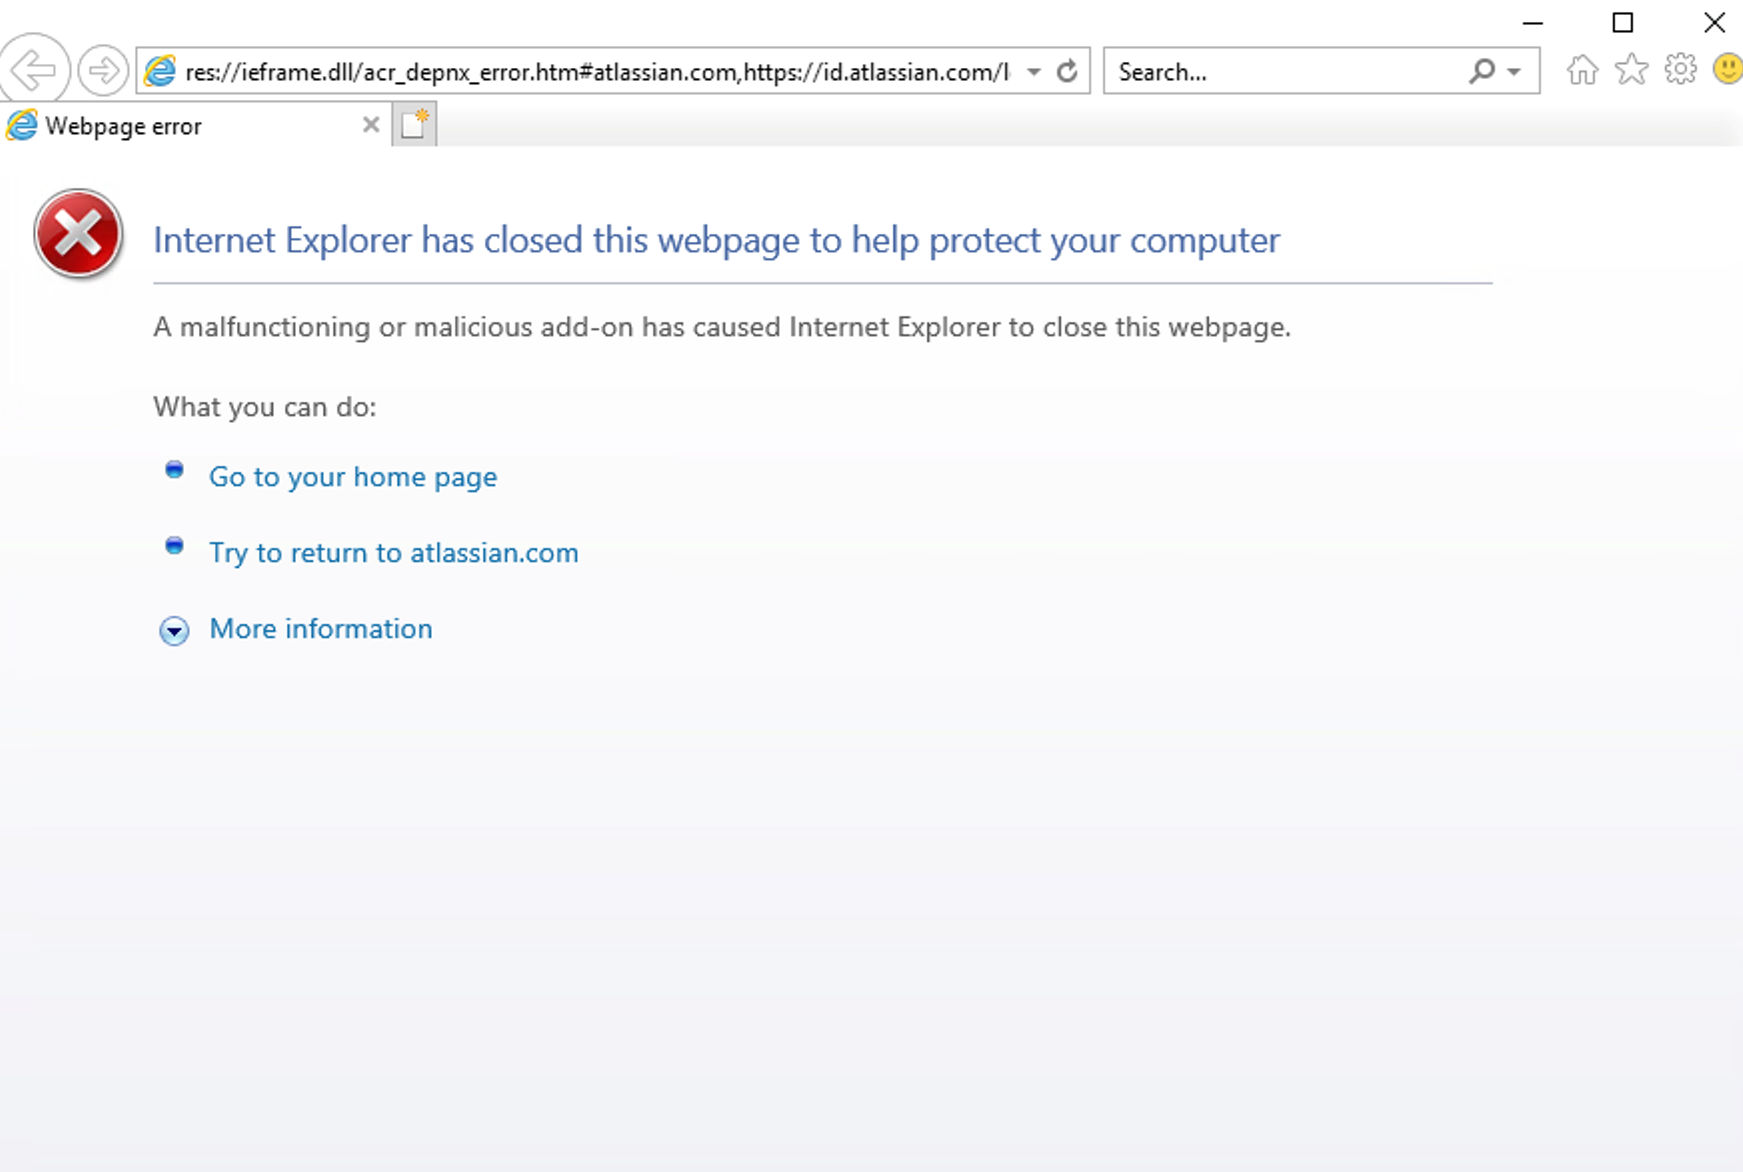Click the Back navigation arrow
Viewport: 1743px width, 1172px height.
(x=34, y=70)
